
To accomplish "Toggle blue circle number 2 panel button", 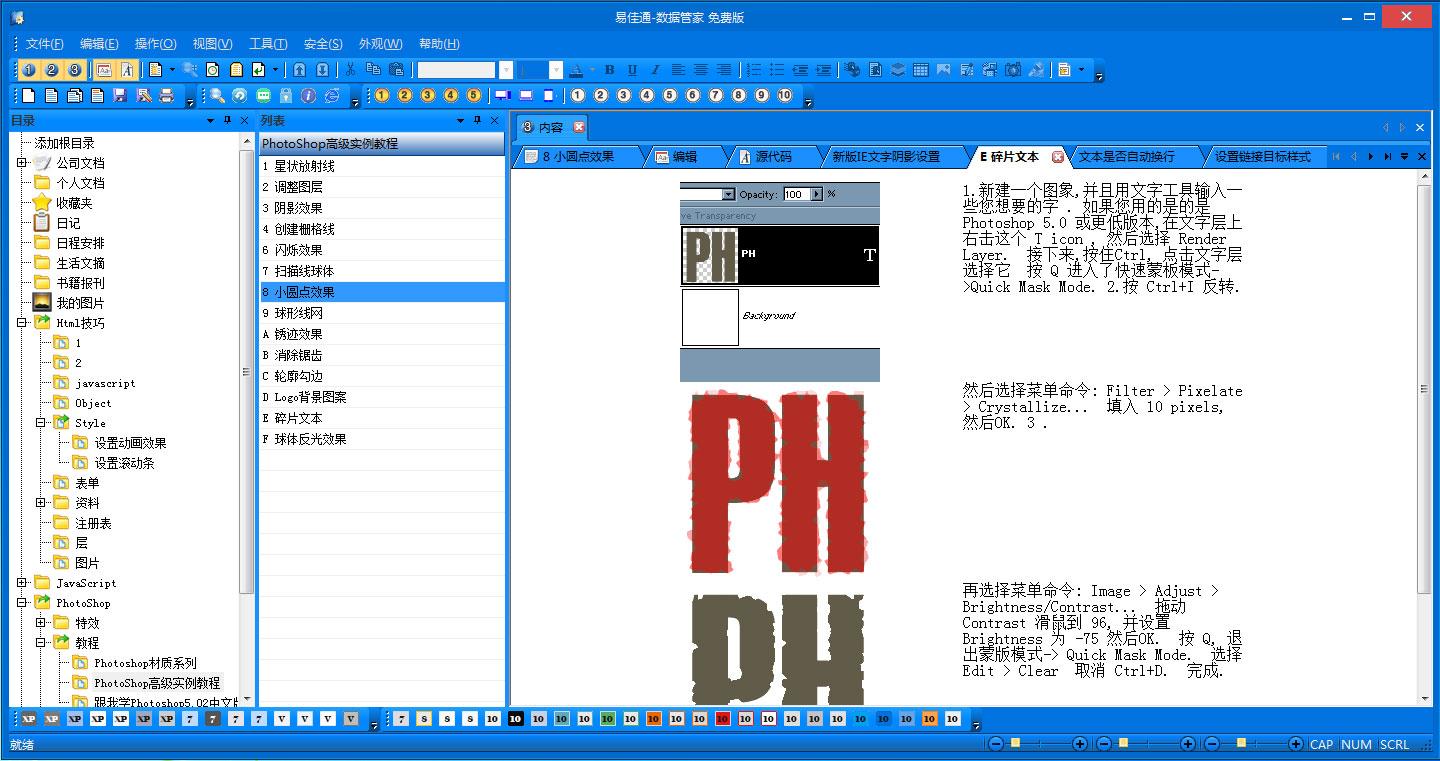I will [x=51, y=70].
